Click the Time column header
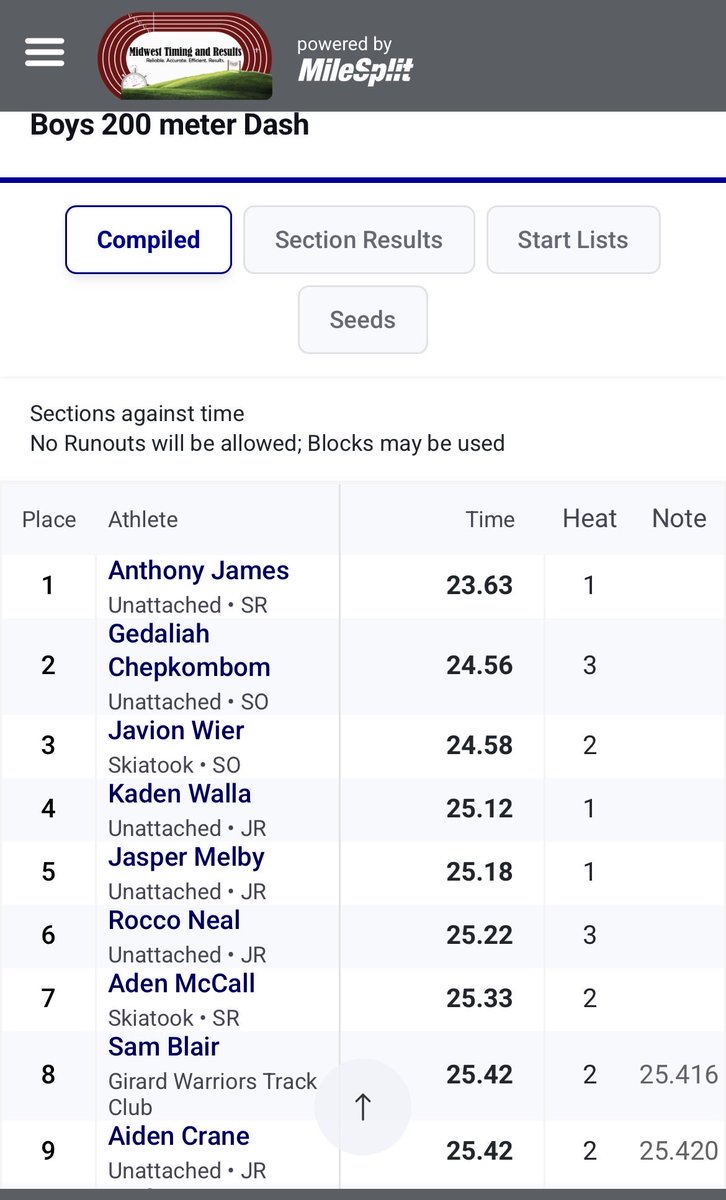Screen dimensions: 726x1200 pyautogui.click(x=490, y=519)
